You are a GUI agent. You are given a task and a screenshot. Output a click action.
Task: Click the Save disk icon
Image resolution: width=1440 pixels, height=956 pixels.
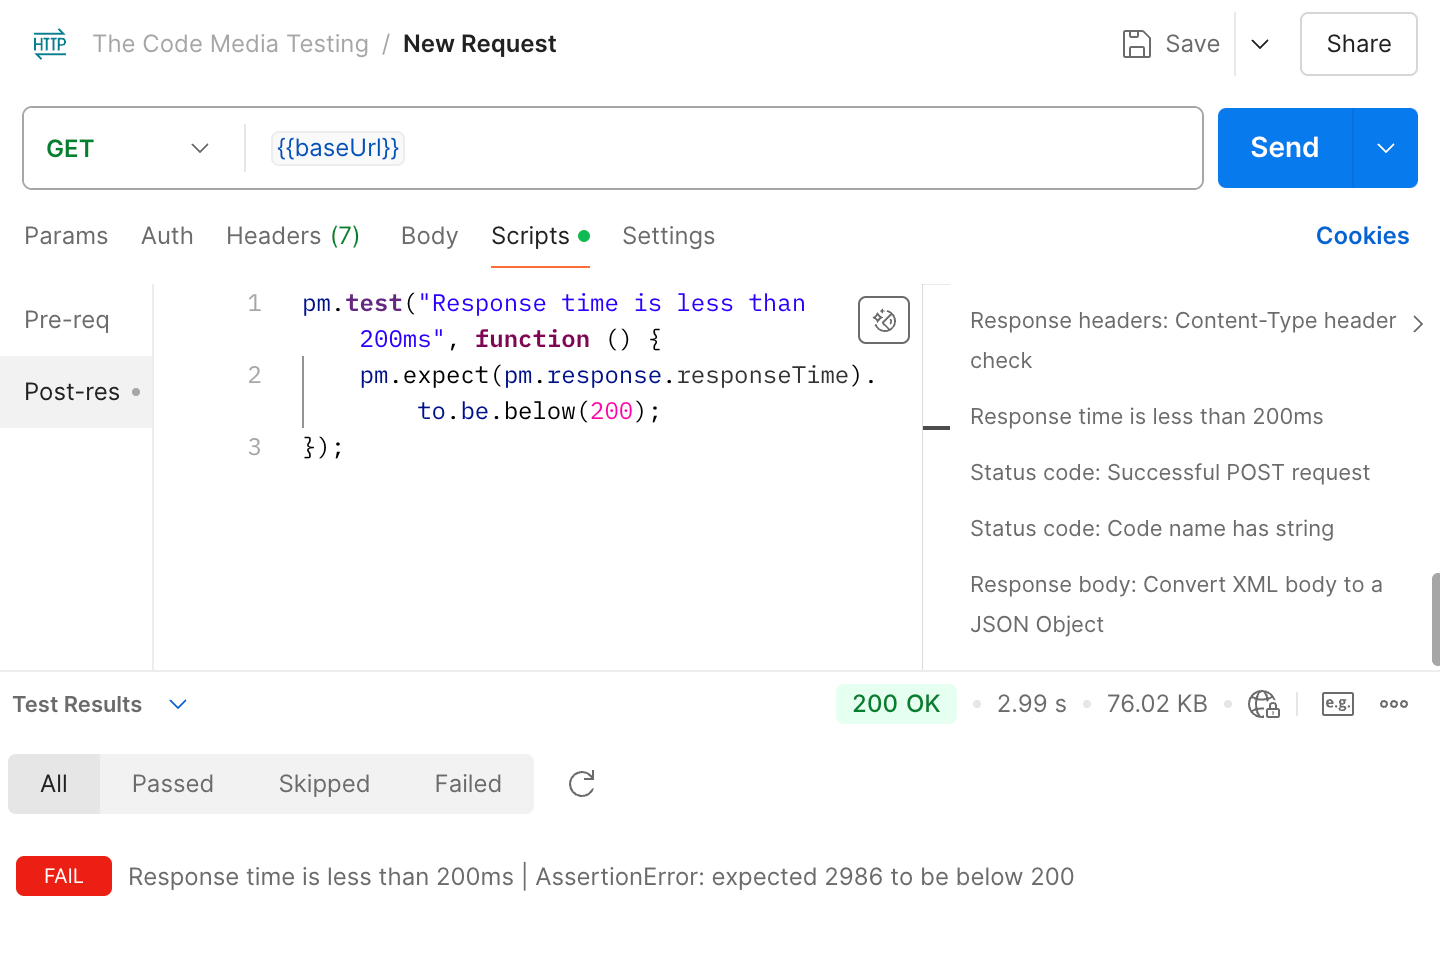[1137, 44]
